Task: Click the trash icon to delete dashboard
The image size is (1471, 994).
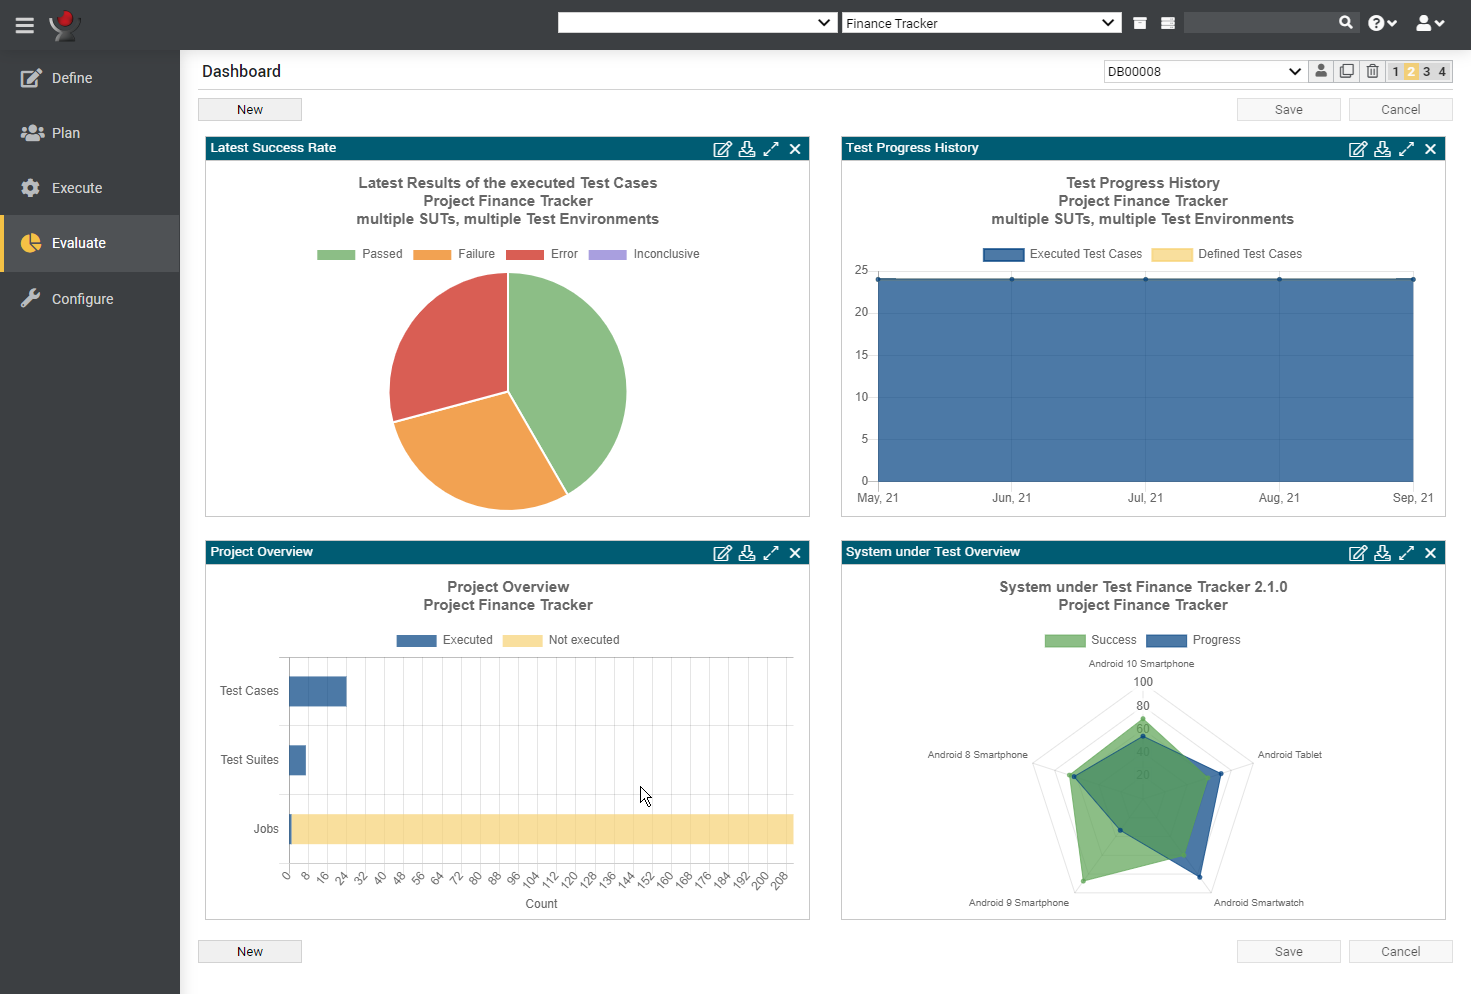Action: tap(1372, 71)
